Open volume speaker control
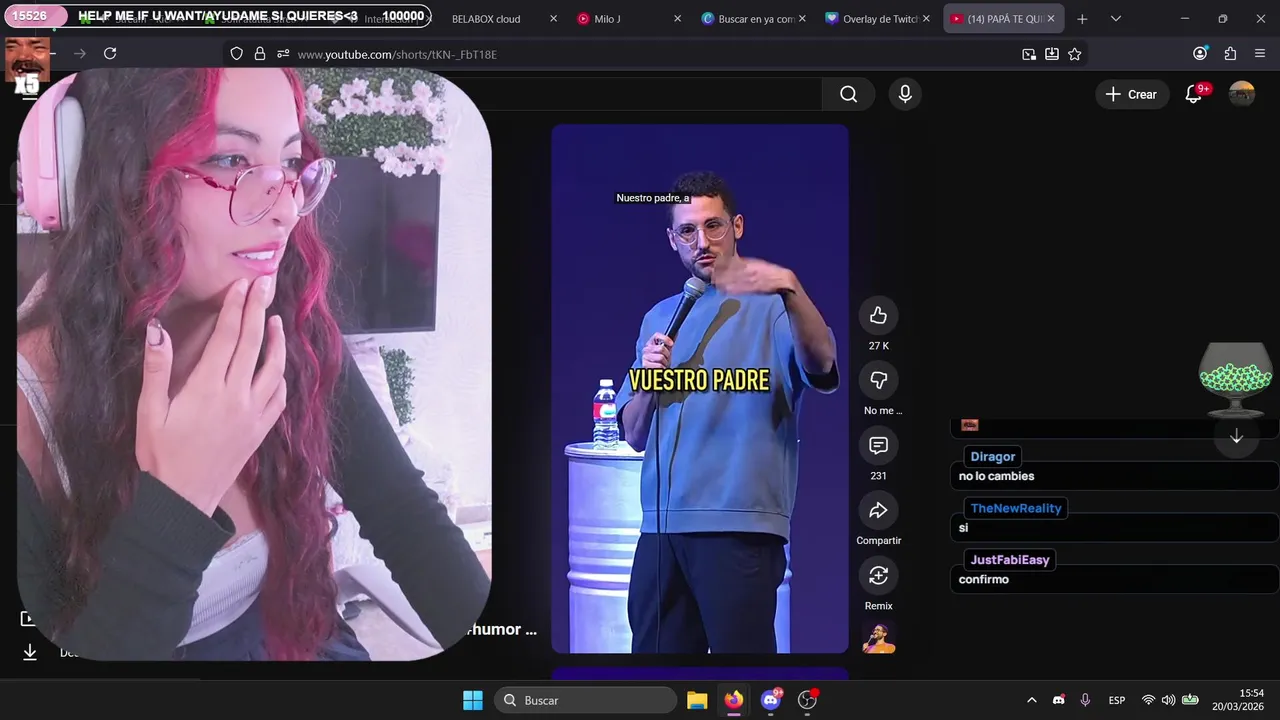 tap(1168, 700)
